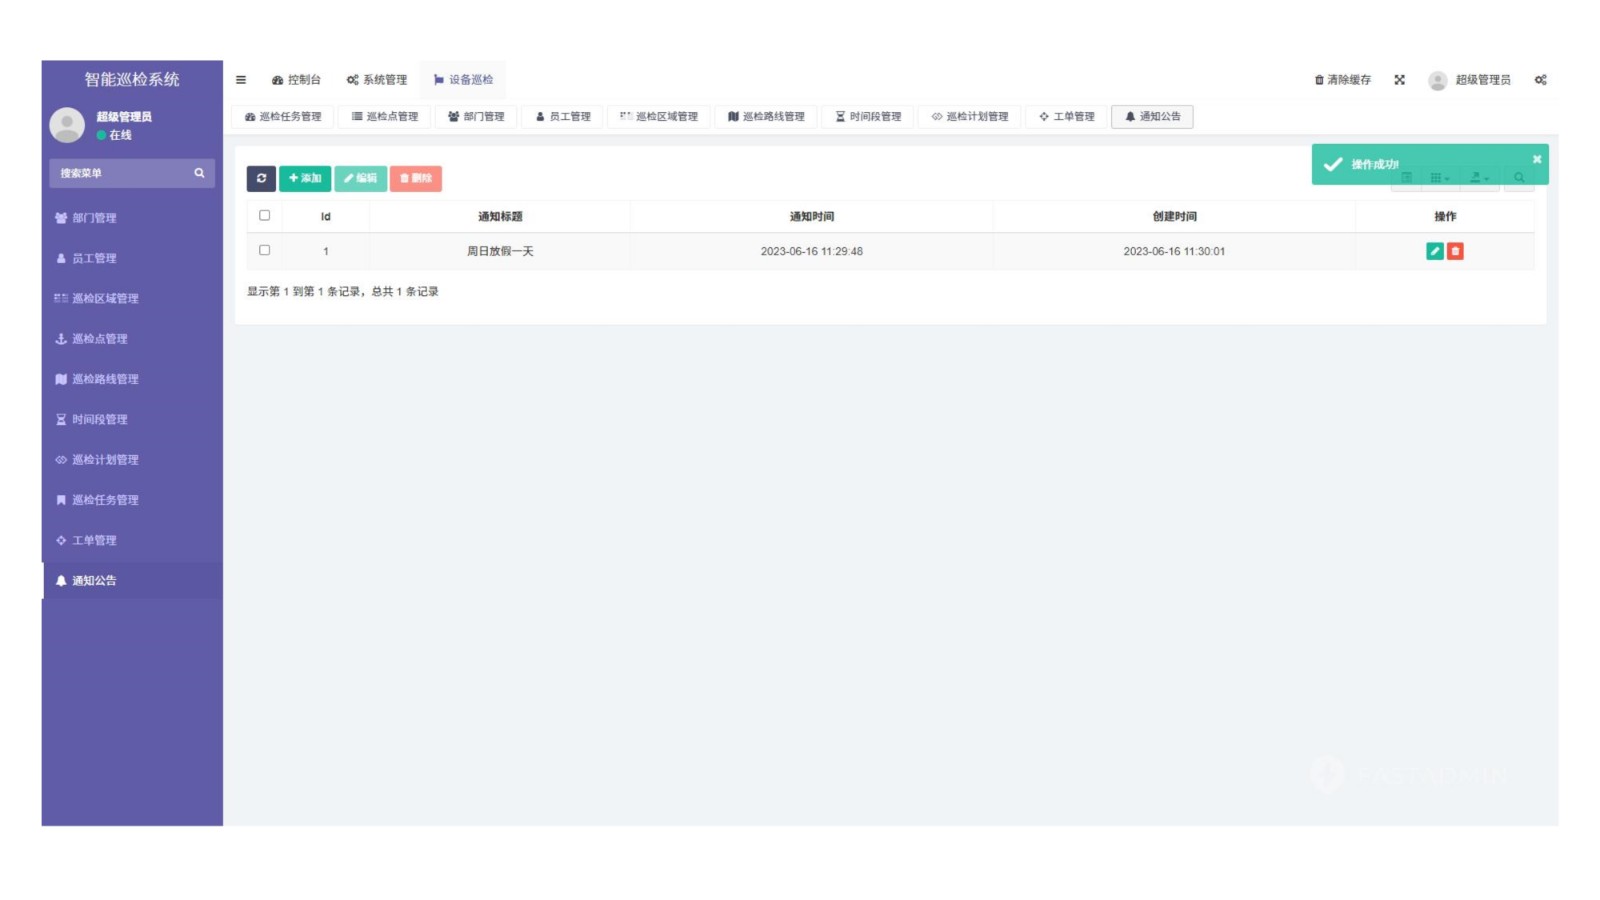
Task: Open 巡检点管理 in the sidebar
Action: pos(132,339)
